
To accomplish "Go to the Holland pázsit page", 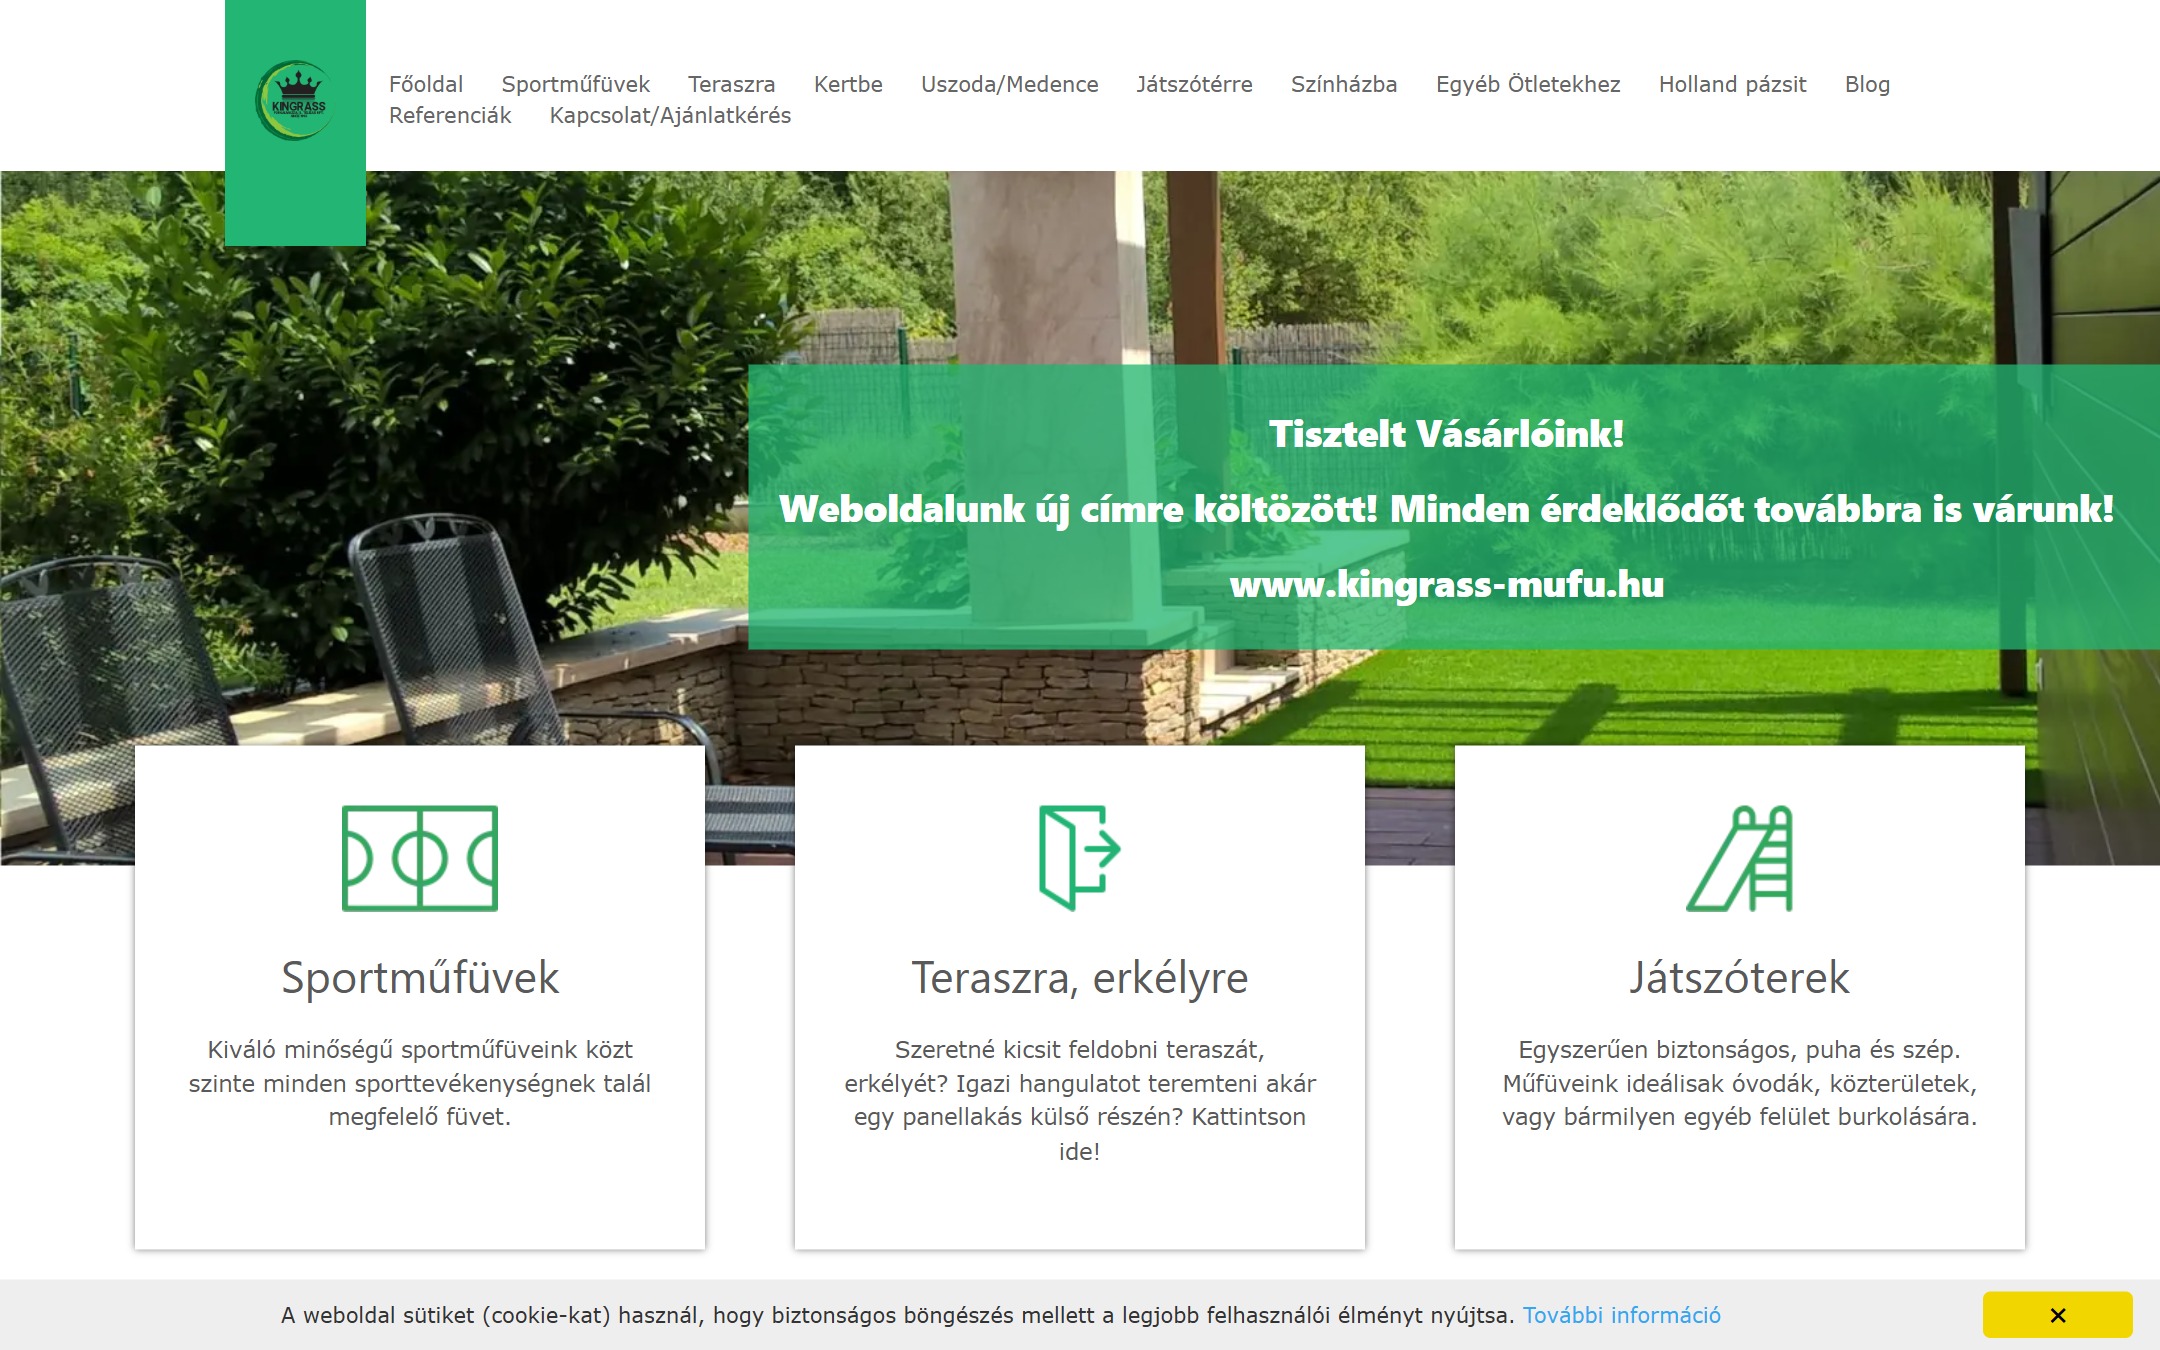I will [1733, 84].
